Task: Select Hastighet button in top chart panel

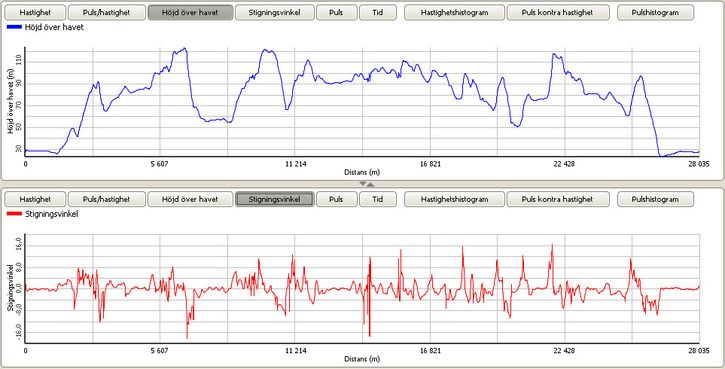Action: coord(35,12)
